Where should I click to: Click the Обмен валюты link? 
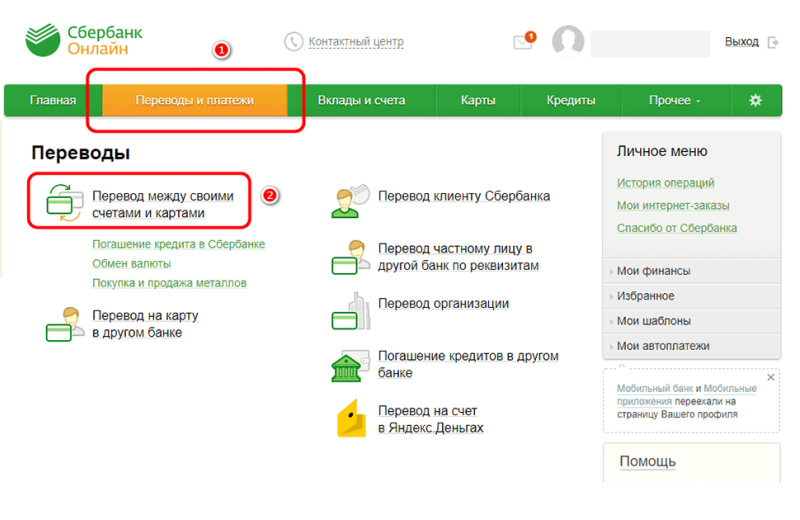point(131,263)
